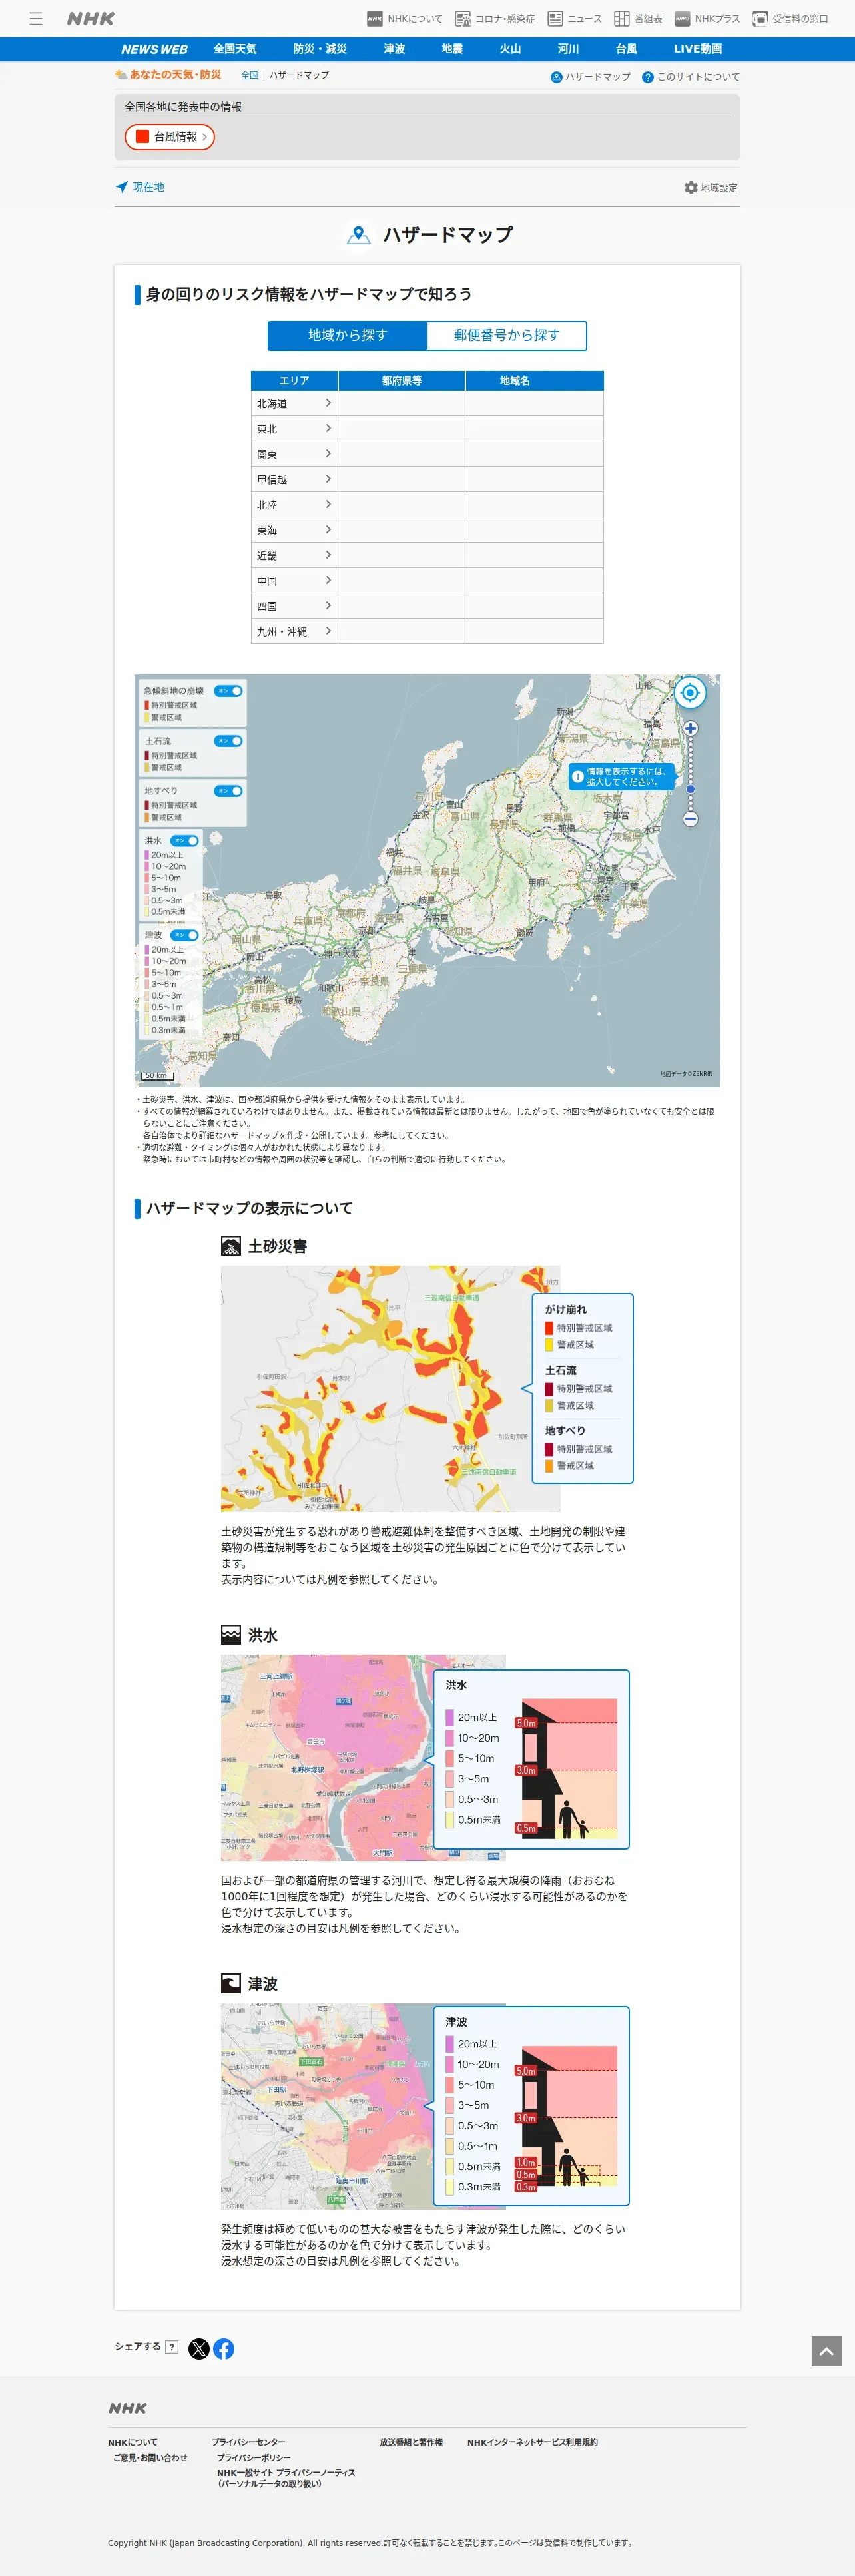Expand the 近畿 area row
The width and height of the screenshot is (855, 2576).
click(294, 555)
